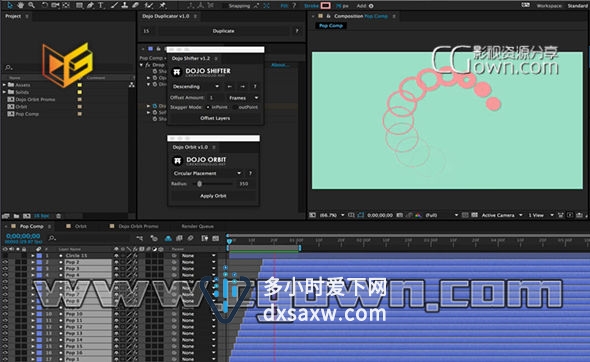Click the right arrow in Dojo Shifter

coord(242,87)
